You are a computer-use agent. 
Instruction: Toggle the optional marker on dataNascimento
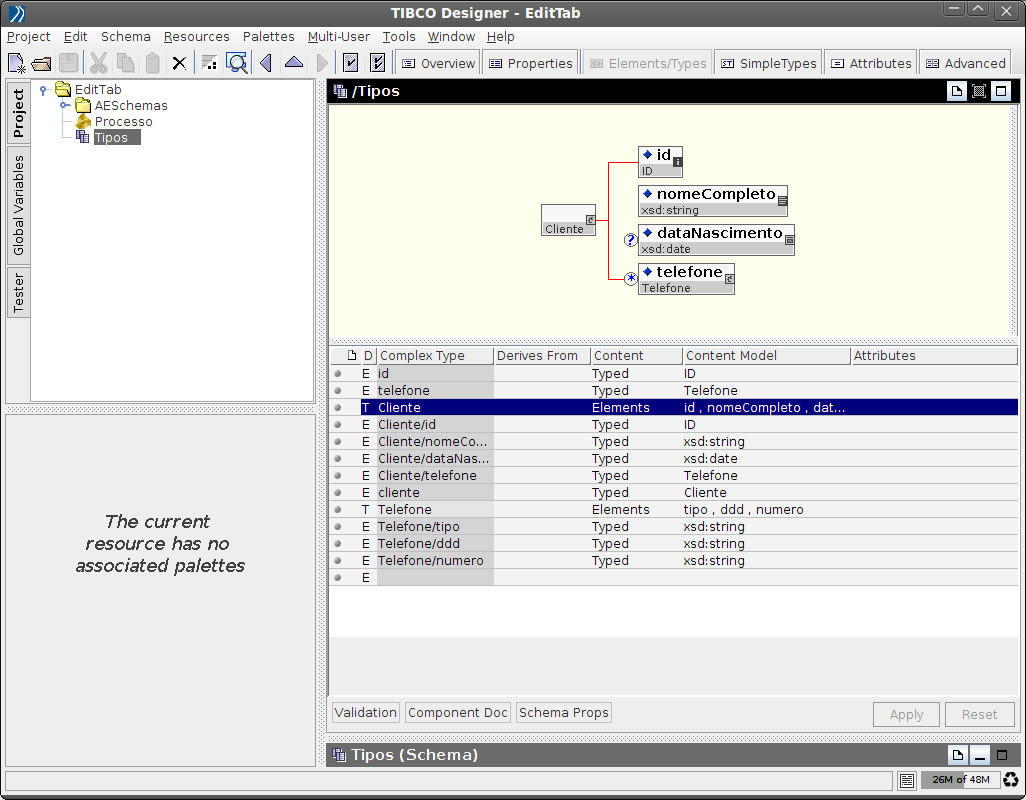pos(630,240)
